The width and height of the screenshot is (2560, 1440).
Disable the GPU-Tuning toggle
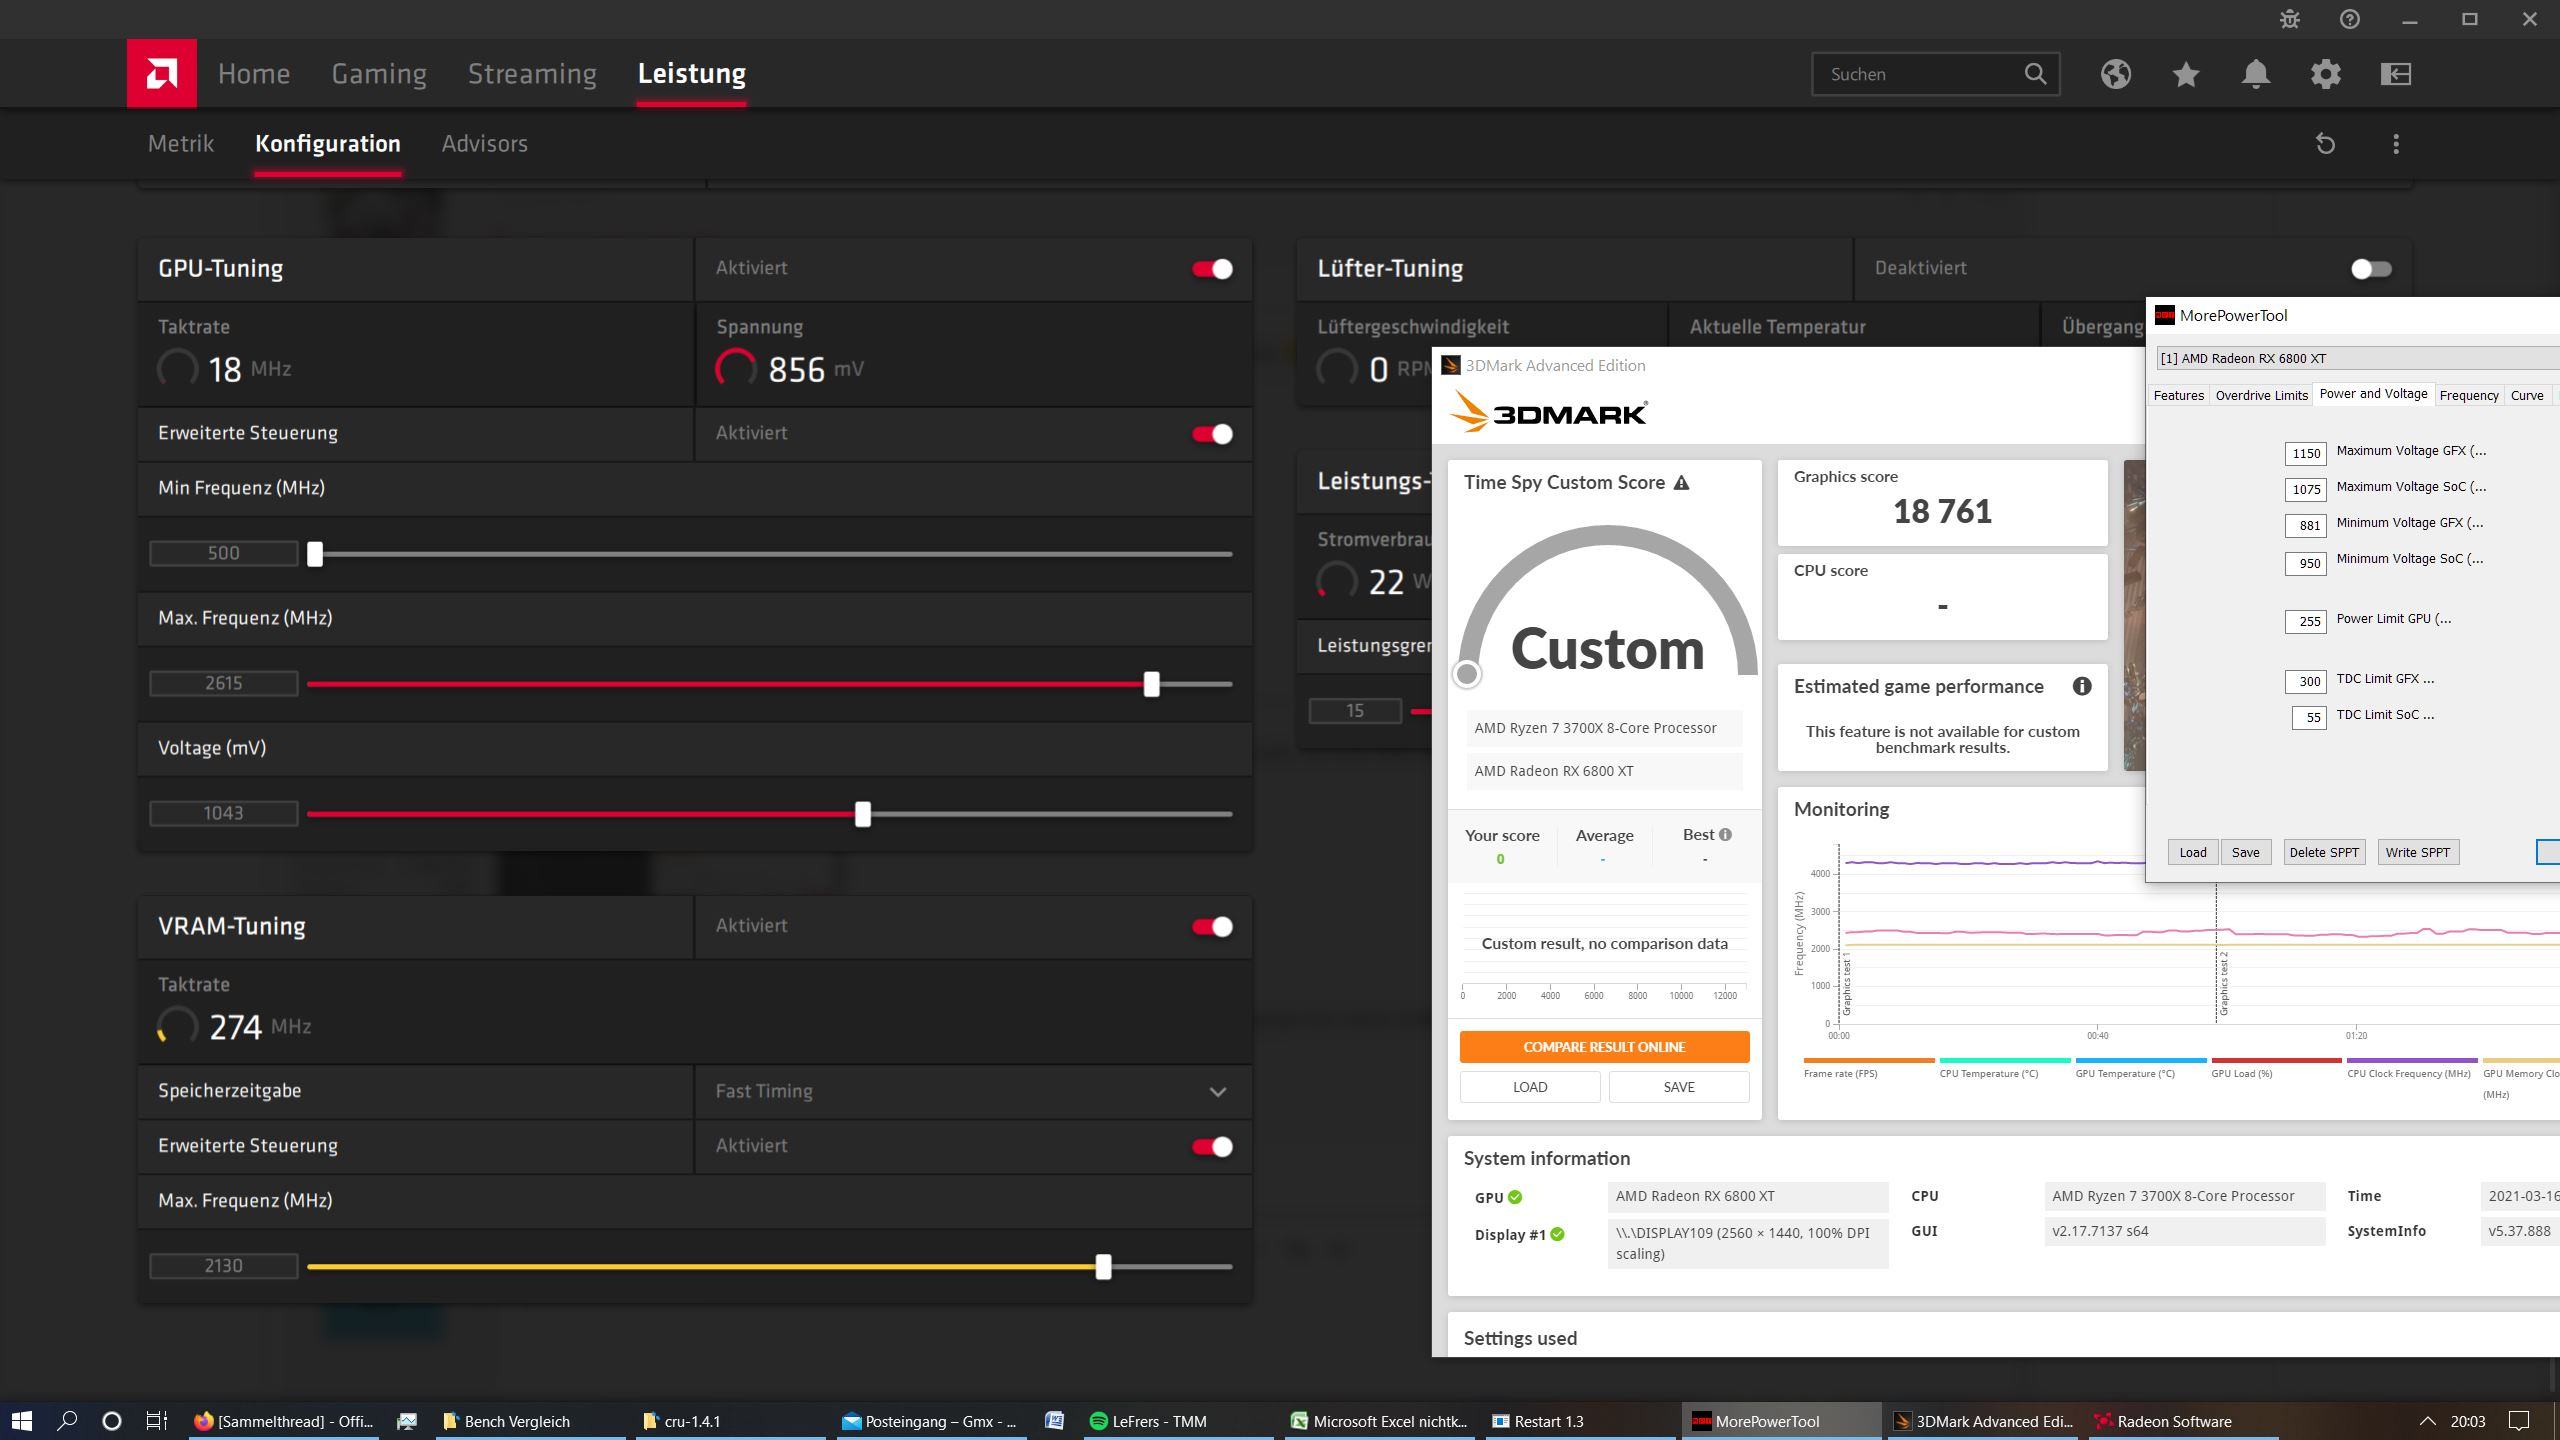1212,269
